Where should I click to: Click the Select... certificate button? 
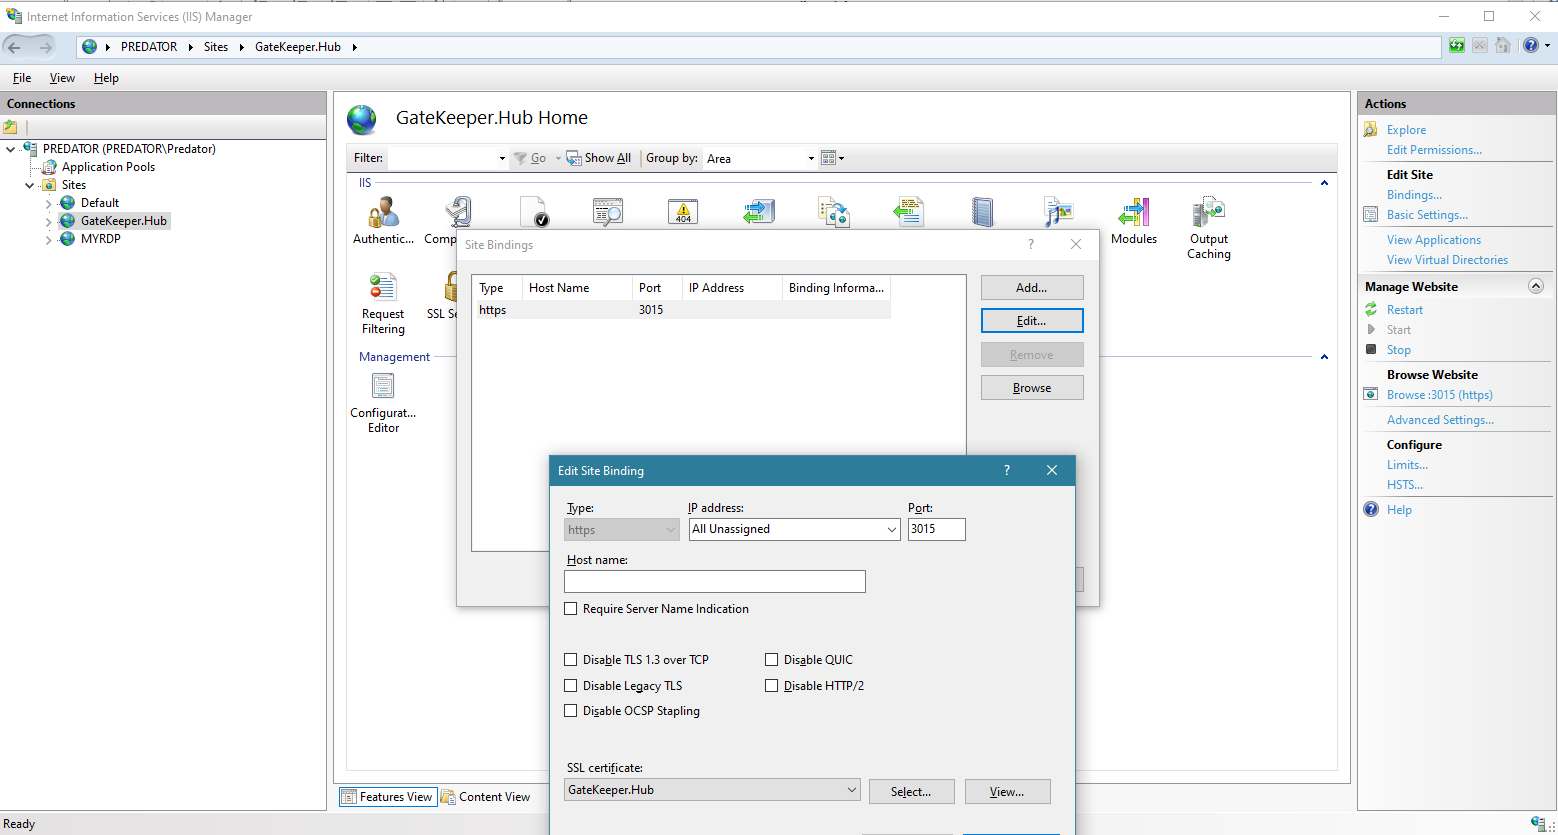point(911,791)
